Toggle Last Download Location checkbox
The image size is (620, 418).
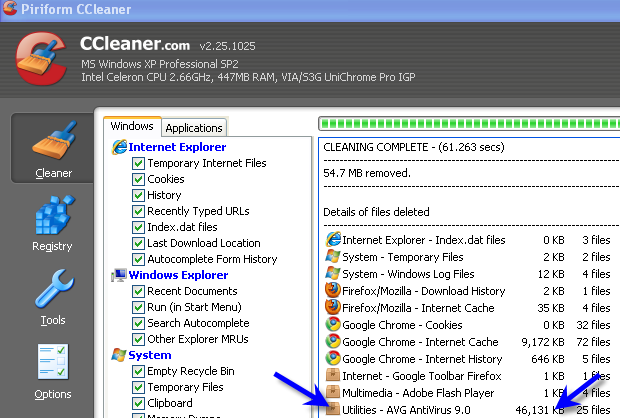(138, 243)
